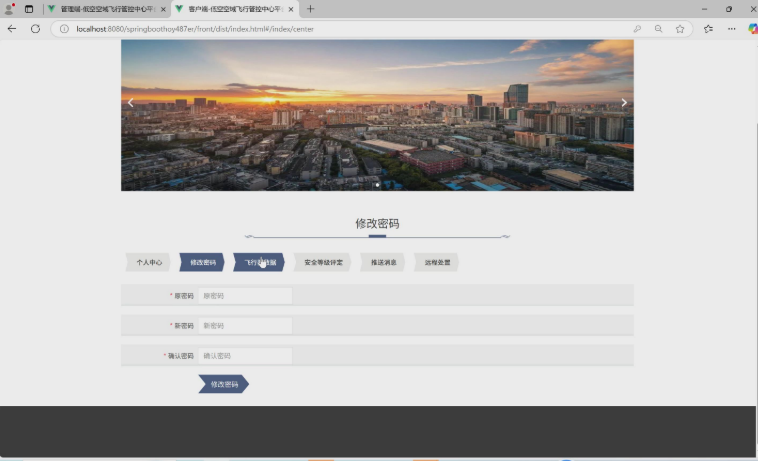Show previous banner image with left arrow
The width and height of the screenshot is (758, 461).
pos(131,102)
